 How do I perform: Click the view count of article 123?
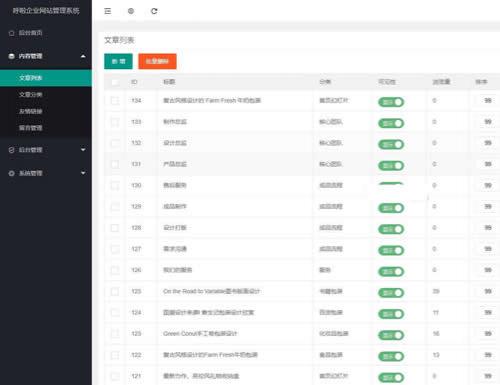click(x=436, y=334)
